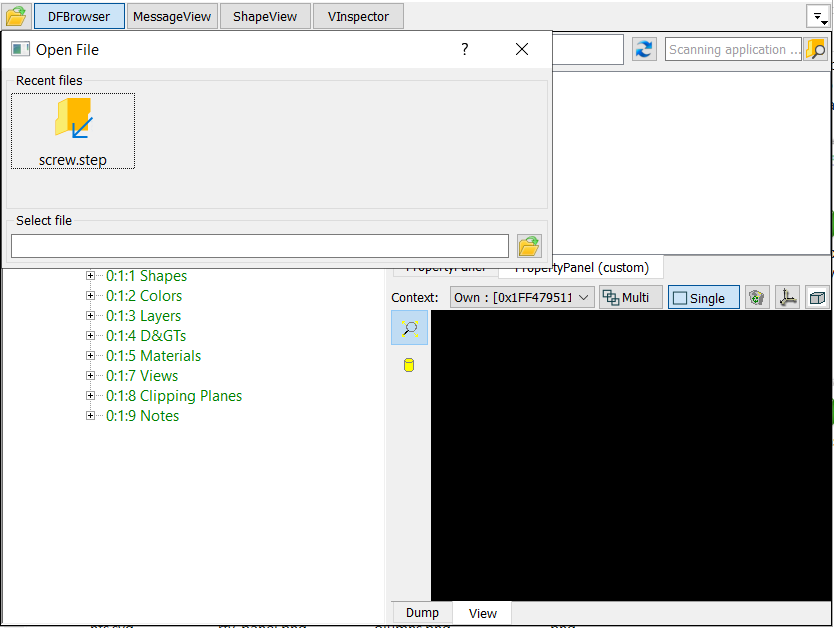Click the 3D cube view icon

coord(818,298)
